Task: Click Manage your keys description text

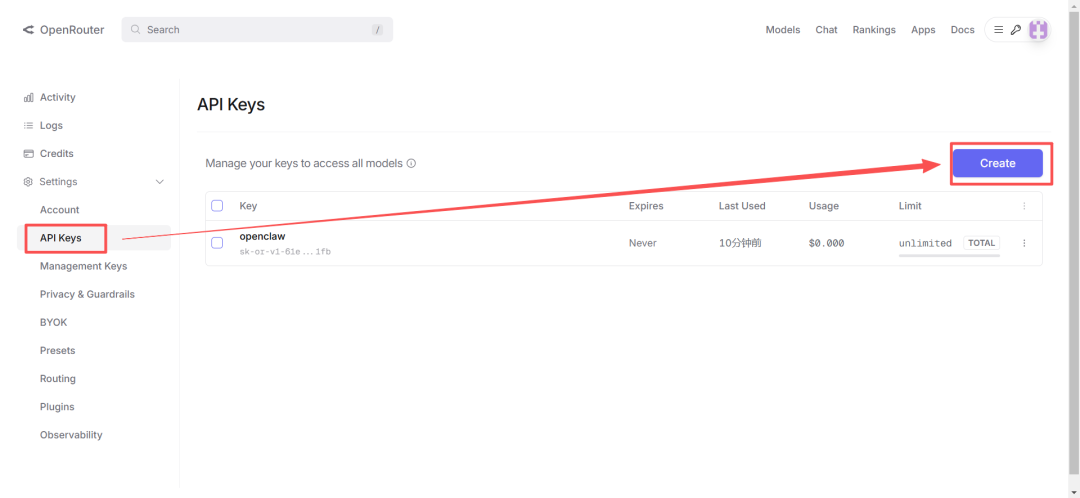Action: click(304, 164)
